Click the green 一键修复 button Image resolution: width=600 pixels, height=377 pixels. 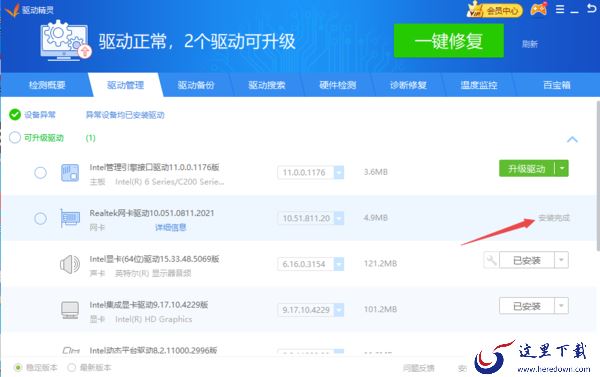tap(449, 41)
